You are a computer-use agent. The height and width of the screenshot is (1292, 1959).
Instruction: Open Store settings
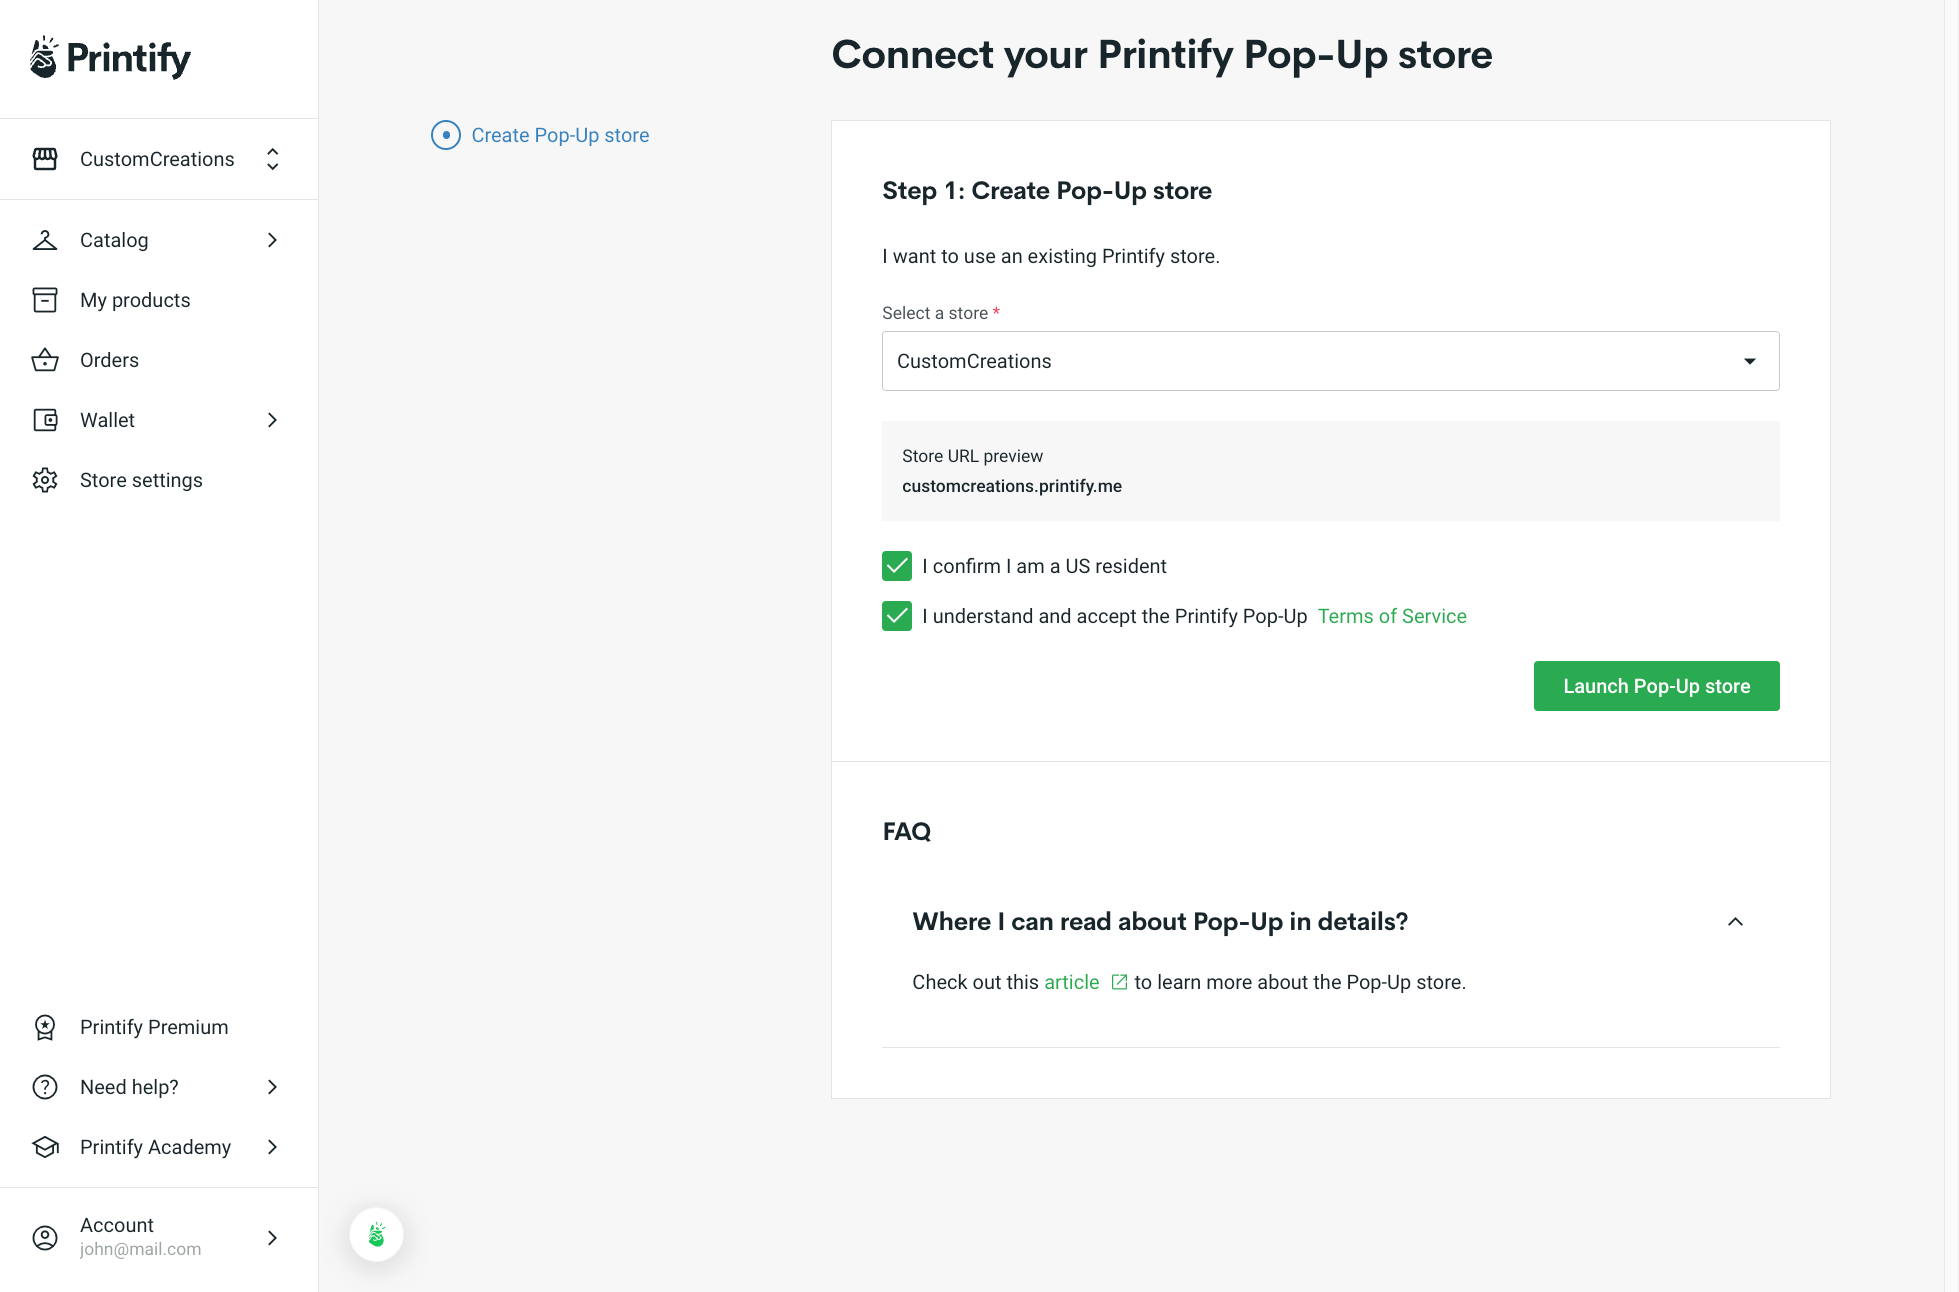click(141, 479)
